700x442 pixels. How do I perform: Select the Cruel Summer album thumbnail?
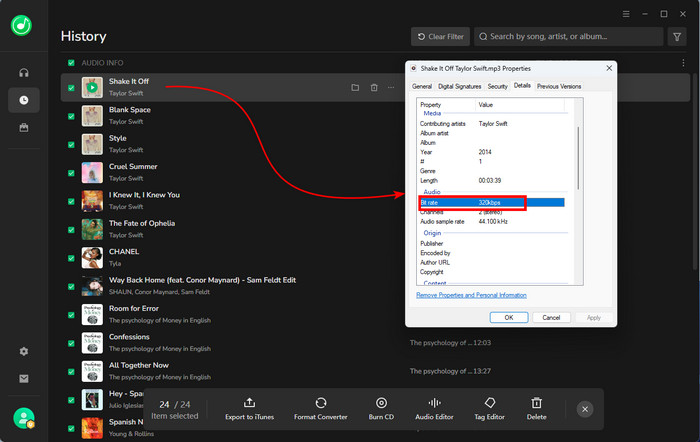92,173
